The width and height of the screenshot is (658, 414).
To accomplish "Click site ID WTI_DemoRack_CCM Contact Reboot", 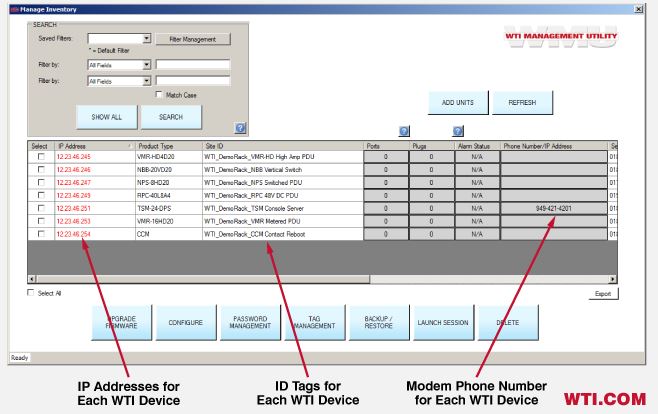I will 254,234.
